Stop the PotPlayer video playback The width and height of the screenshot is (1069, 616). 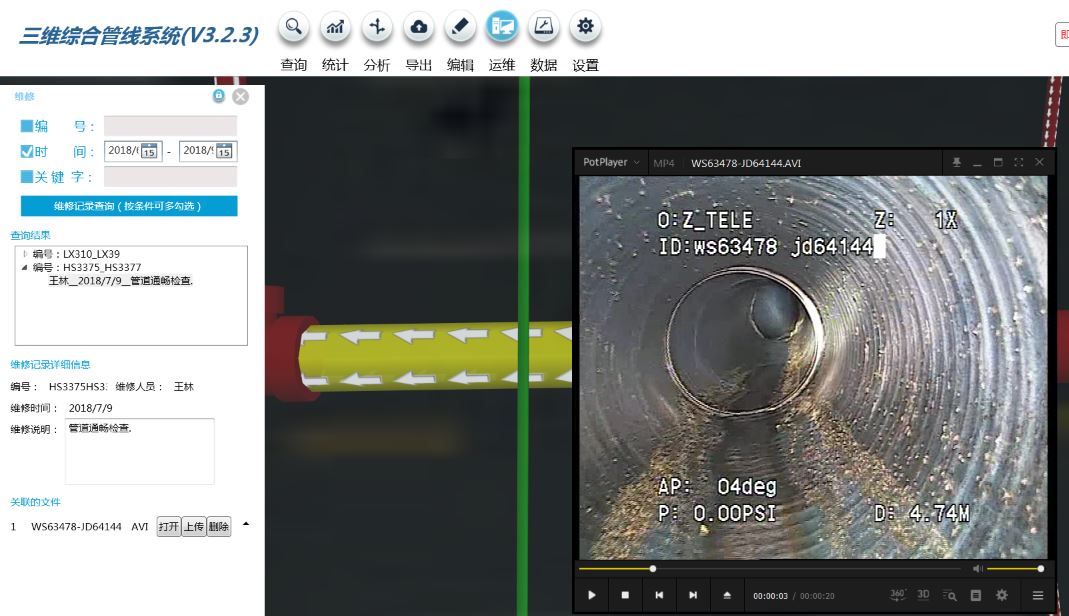pyautogui.click(x=625, y=595)
